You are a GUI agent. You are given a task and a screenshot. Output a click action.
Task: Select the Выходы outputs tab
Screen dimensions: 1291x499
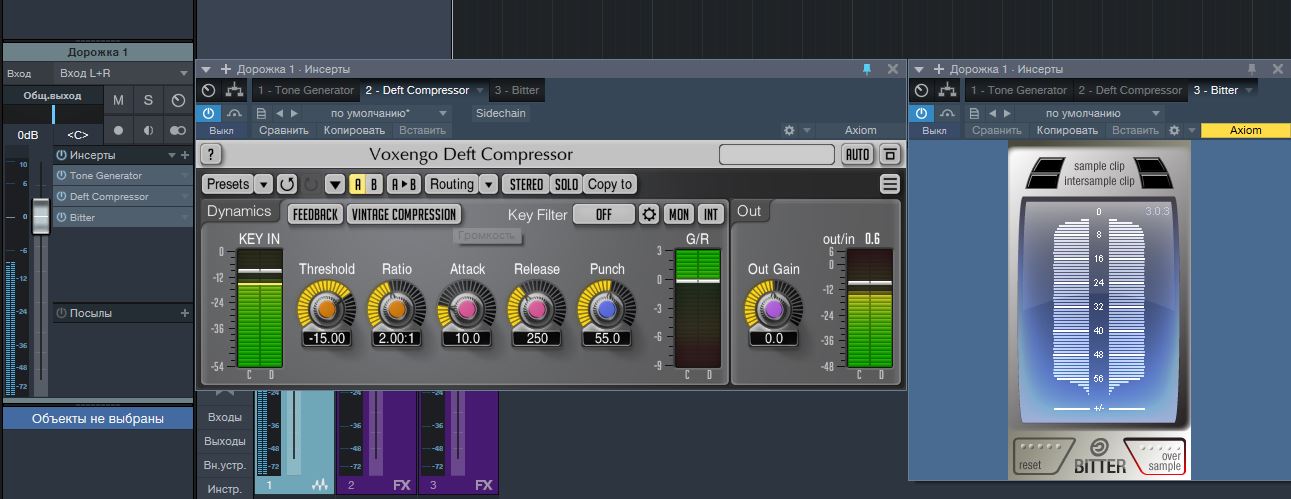(x=225, y=441)
